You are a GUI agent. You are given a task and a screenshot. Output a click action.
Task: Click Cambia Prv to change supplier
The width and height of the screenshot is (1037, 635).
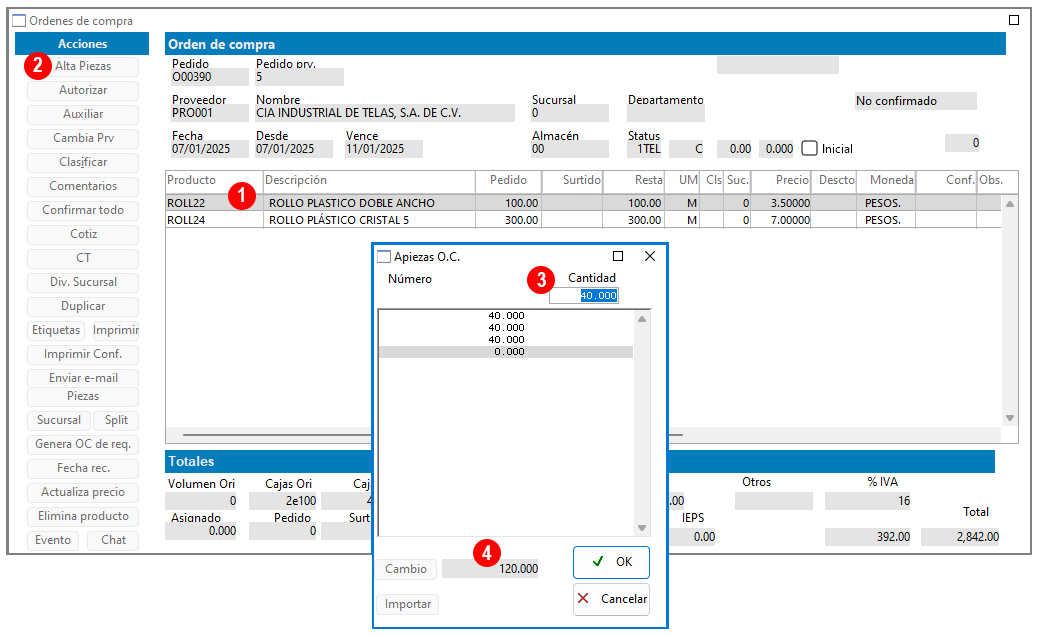click(x=83, y=138)
